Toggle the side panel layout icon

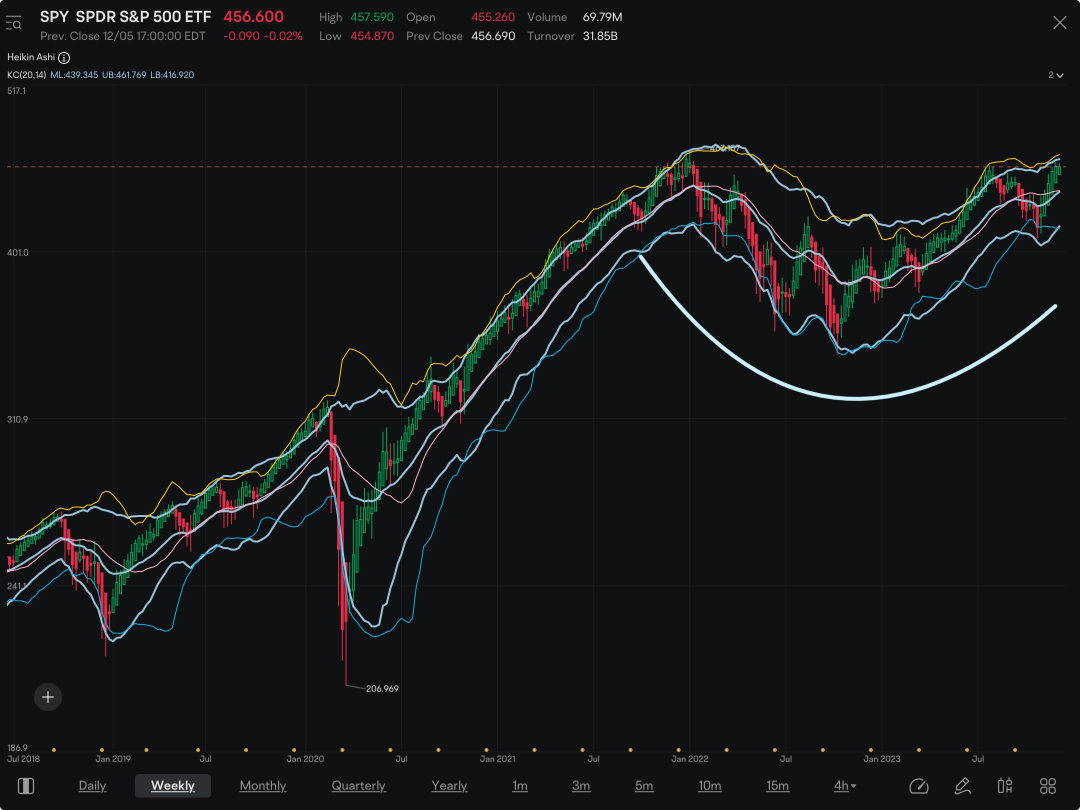(x=26, y=786)
